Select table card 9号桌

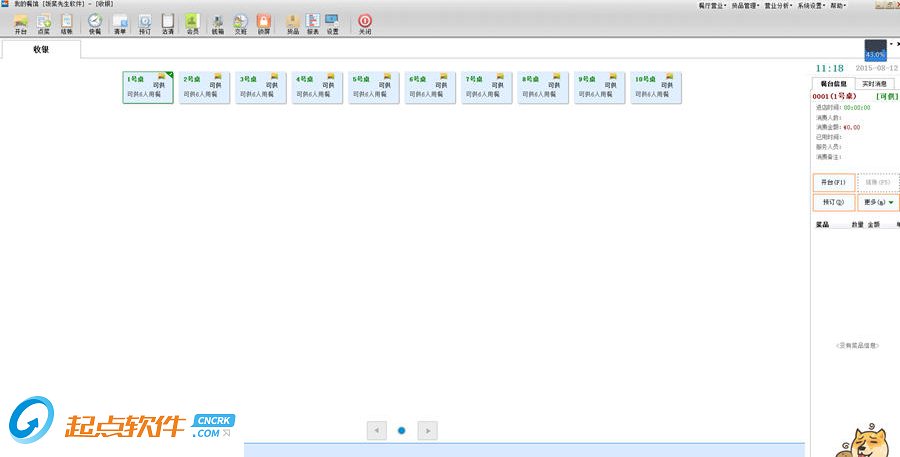600,87
